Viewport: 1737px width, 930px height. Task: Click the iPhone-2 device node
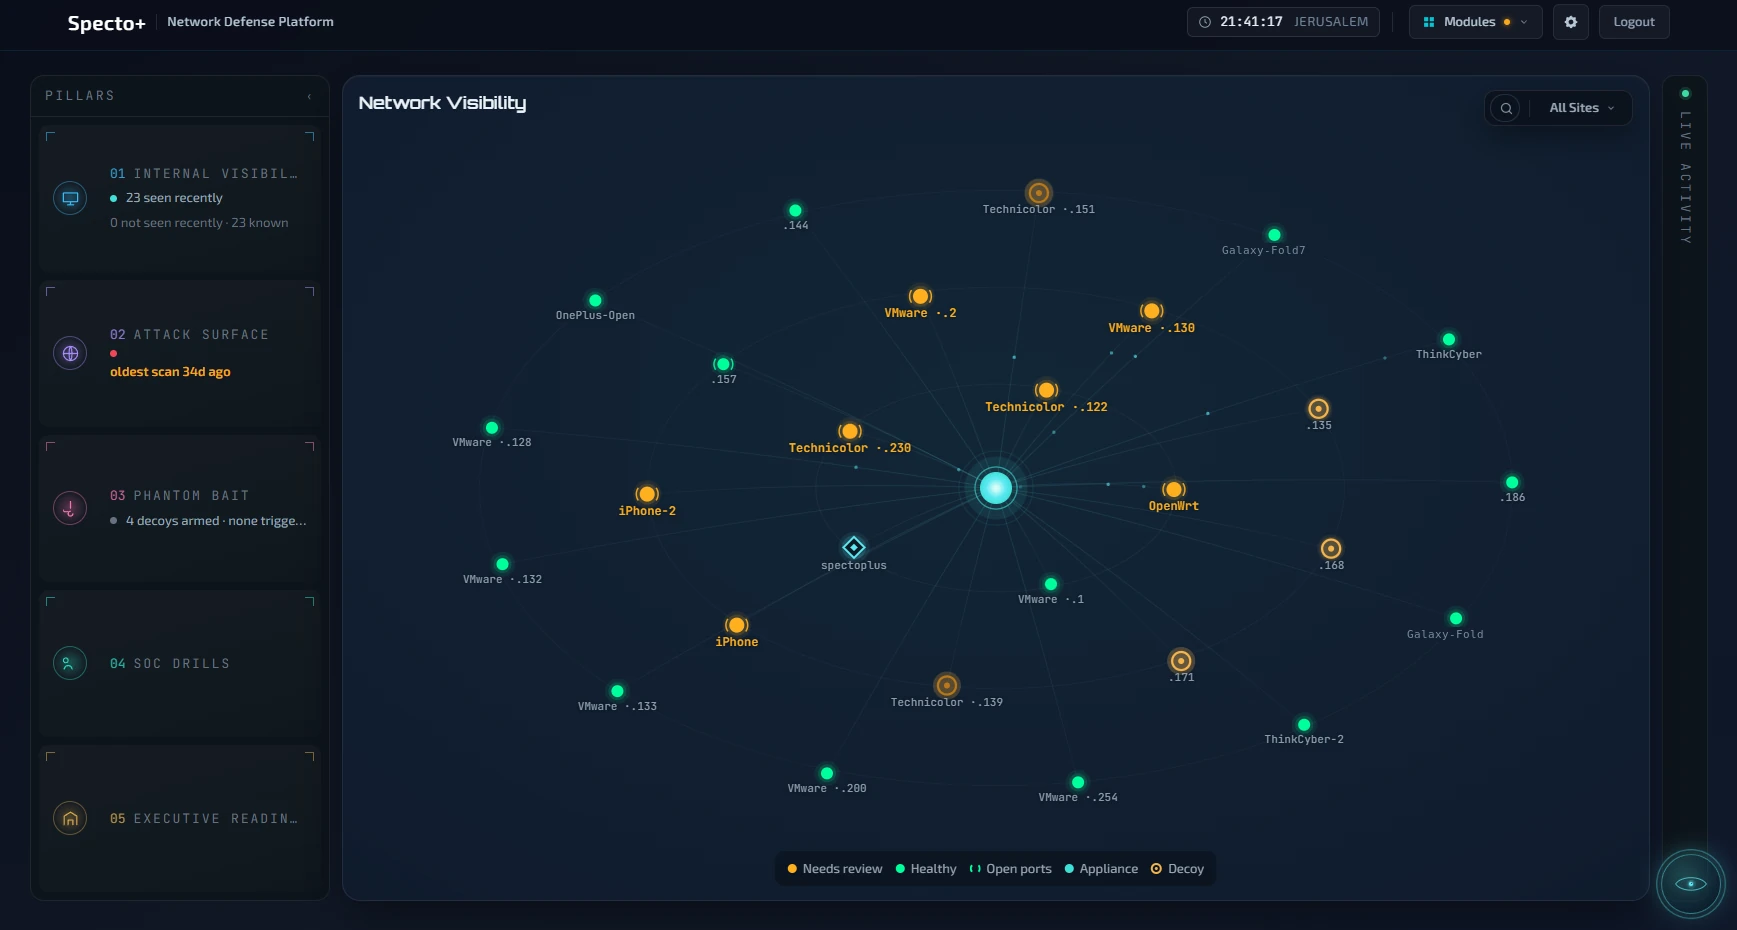pyautogui.click(x=647, y=494)
